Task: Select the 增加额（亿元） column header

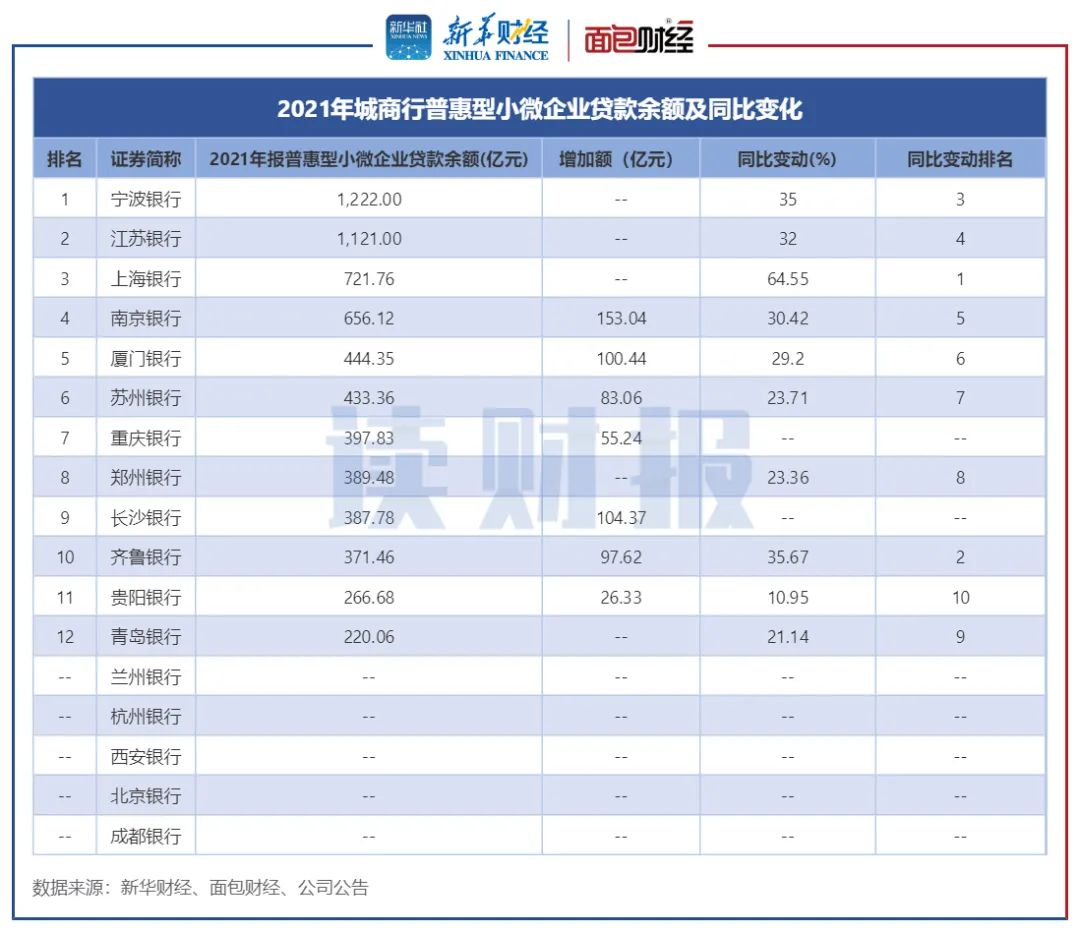Action: pyautogui.click(x=620, y=159)
